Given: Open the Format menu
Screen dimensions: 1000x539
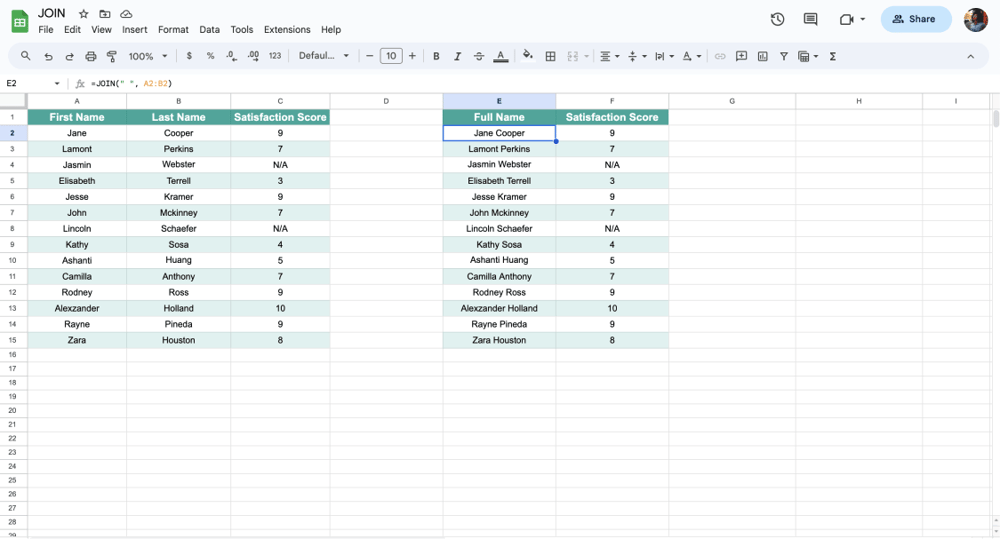Looking at the screenshot, I should click(x=173, y=30).
